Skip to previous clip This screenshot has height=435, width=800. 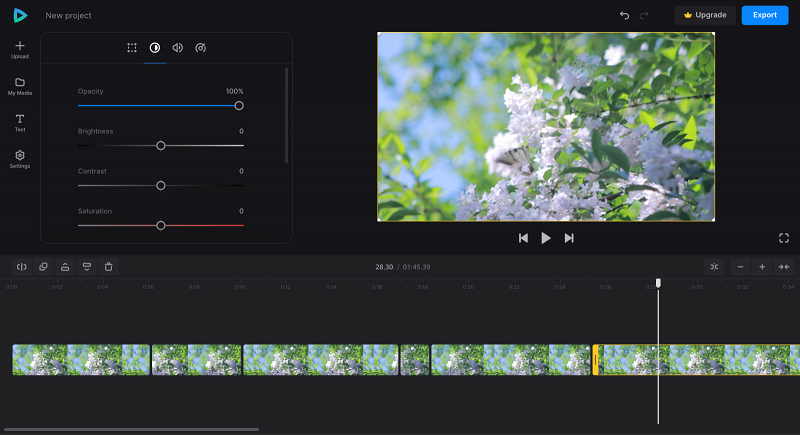(x=523, y=238)
